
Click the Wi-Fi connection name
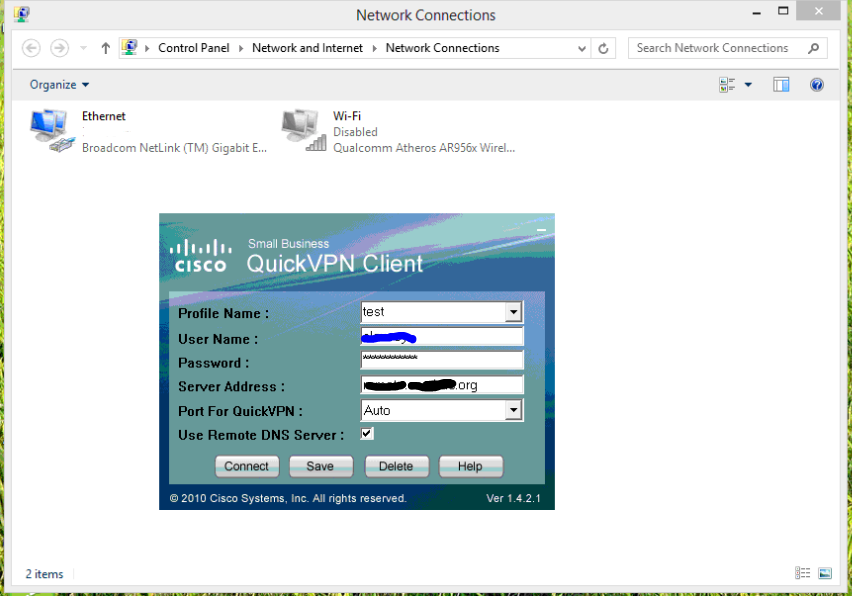point(347,116)
